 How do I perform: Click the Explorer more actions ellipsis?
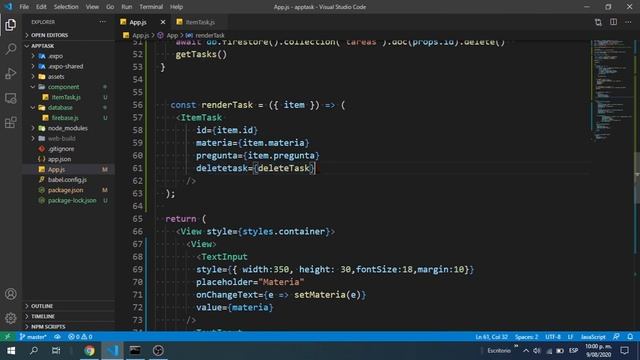click(x=102, y=22)
